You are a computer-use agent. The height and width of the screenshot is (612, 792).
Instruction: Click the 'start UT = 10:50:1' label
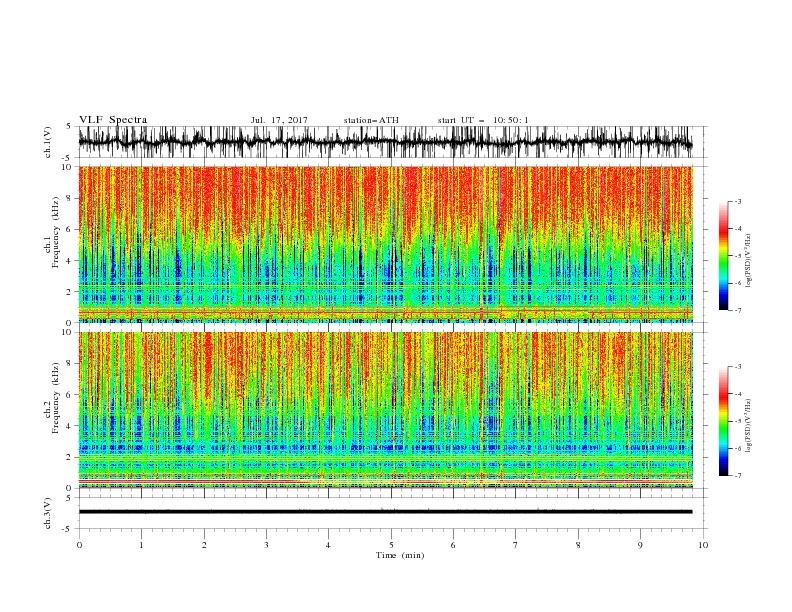[x=483, y=120]
